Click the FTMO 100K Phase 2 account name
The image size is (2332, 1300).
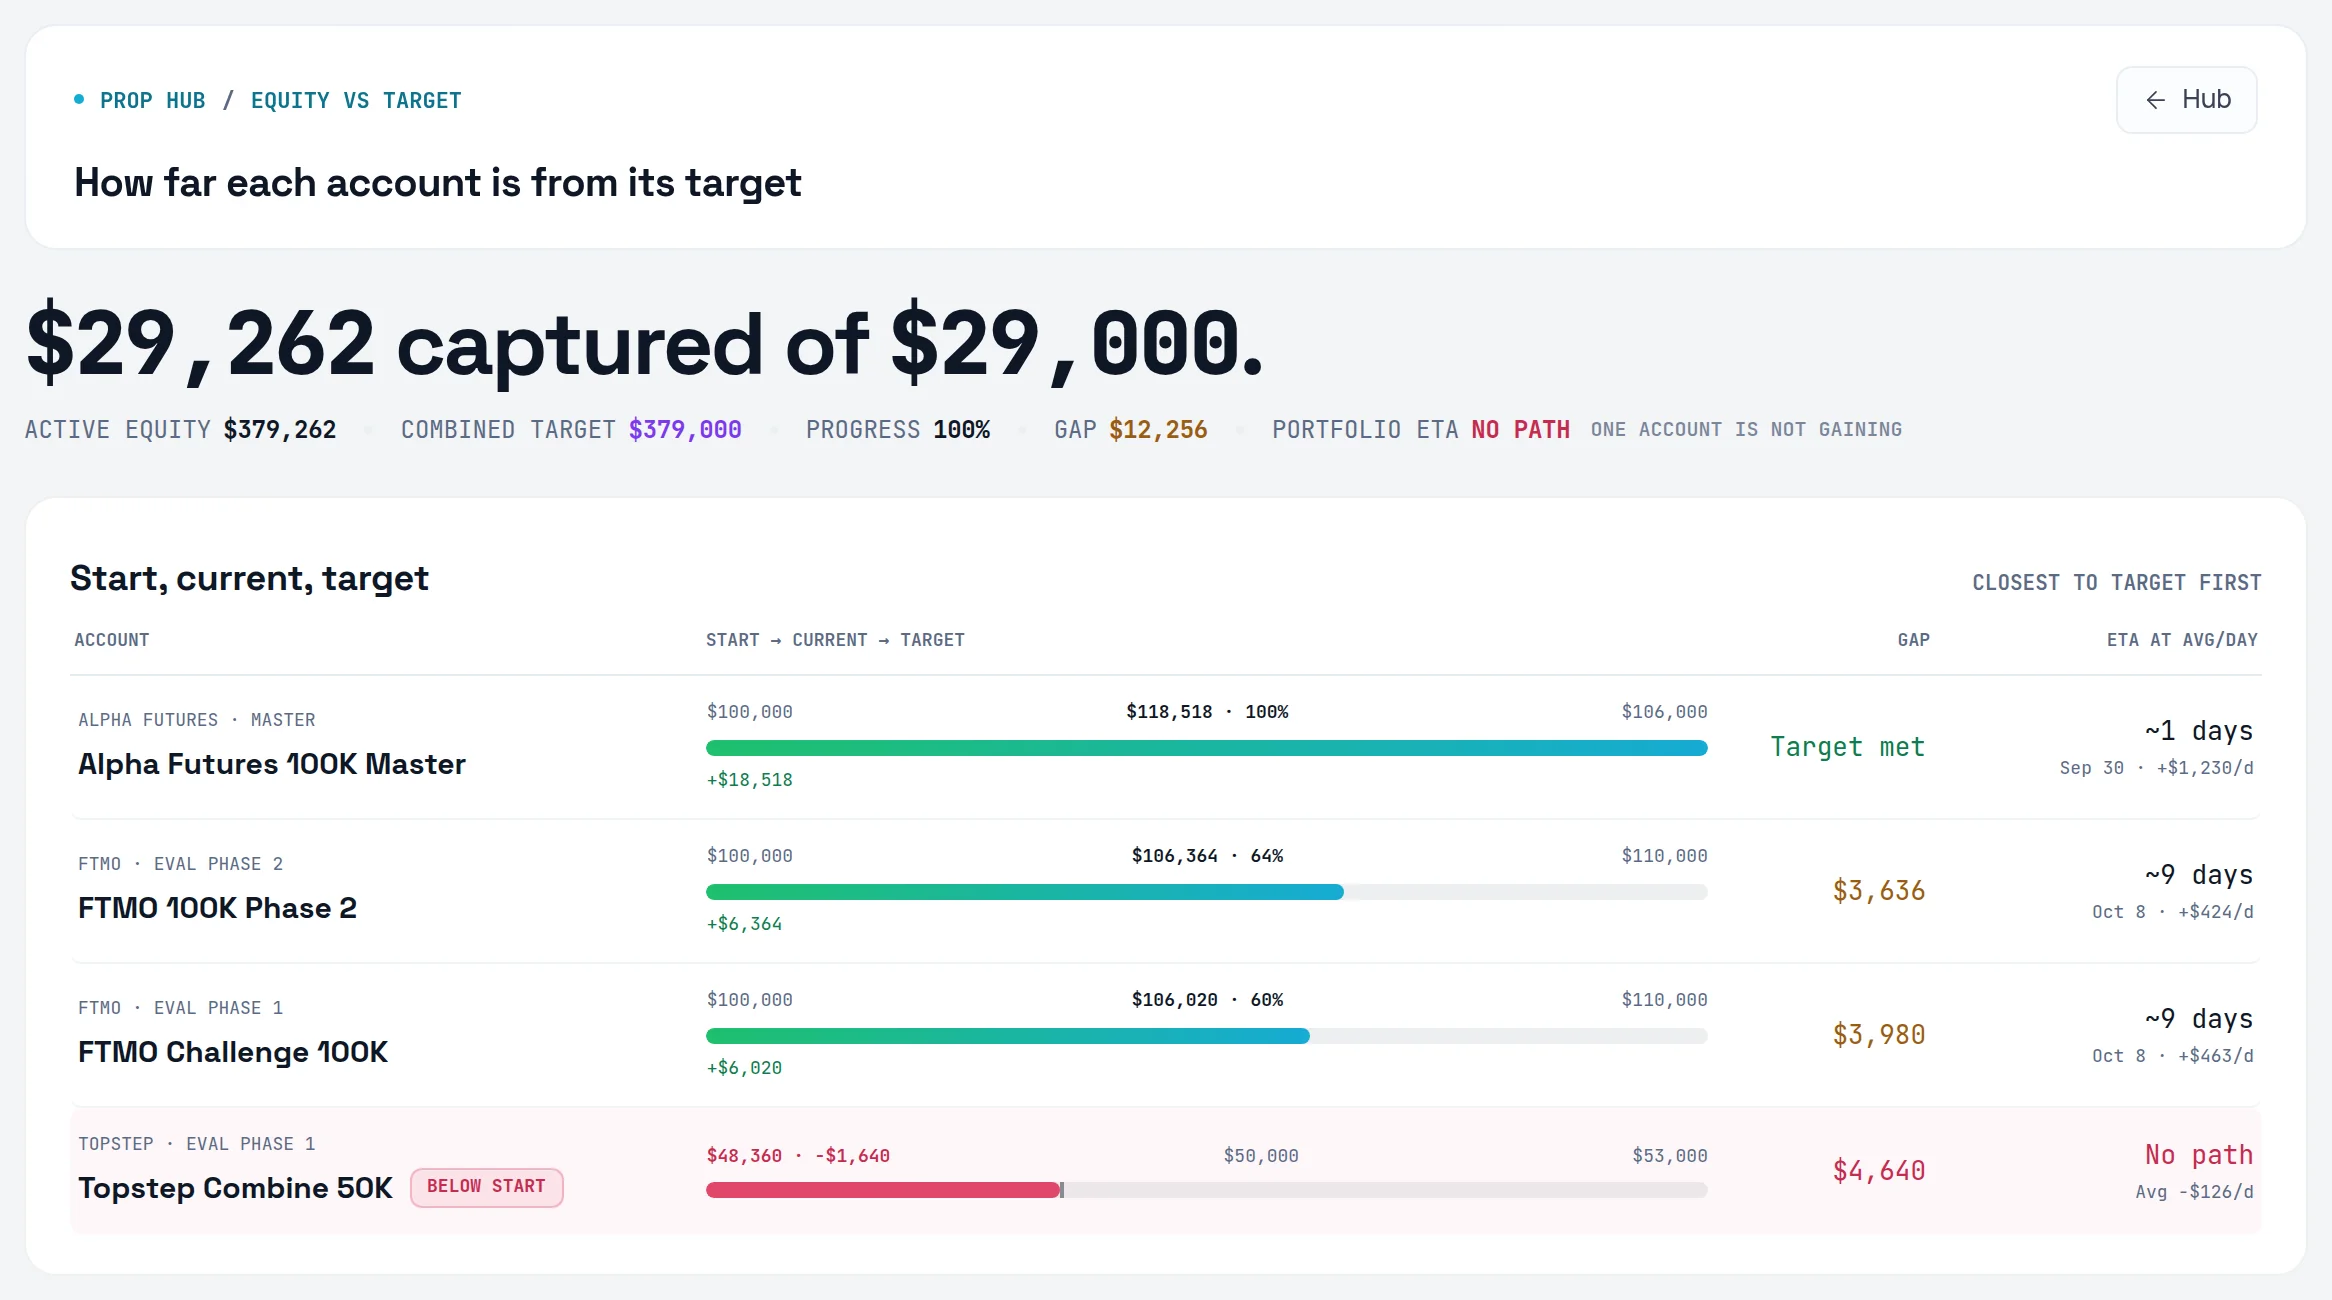click(x=217, y=908)
